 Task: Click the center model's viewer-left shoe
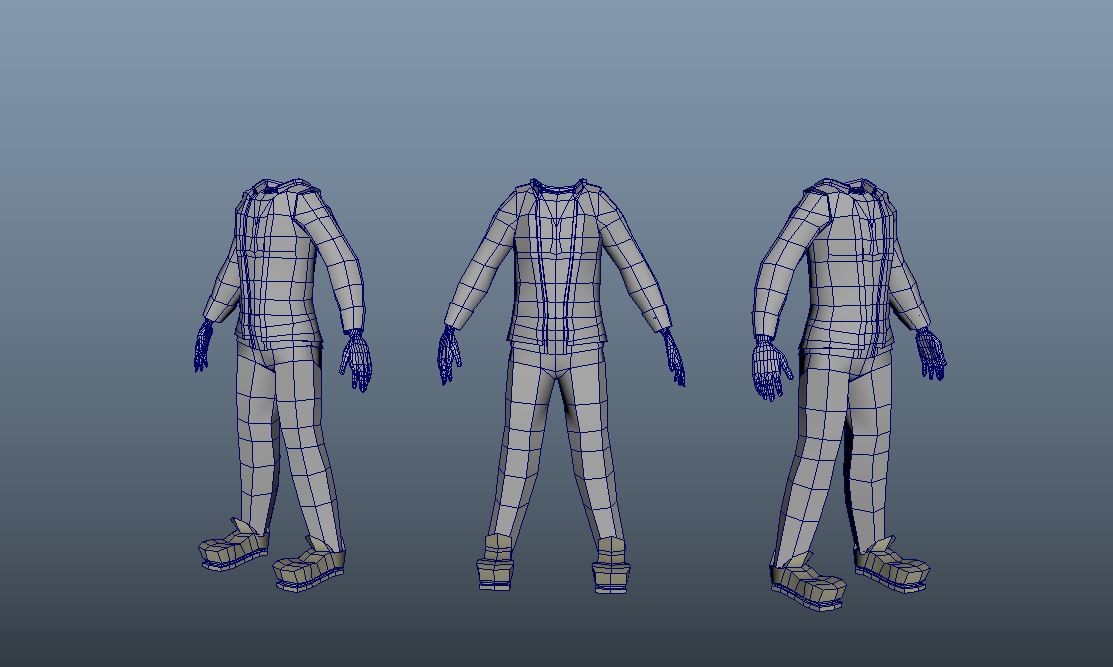click(495, 562)
